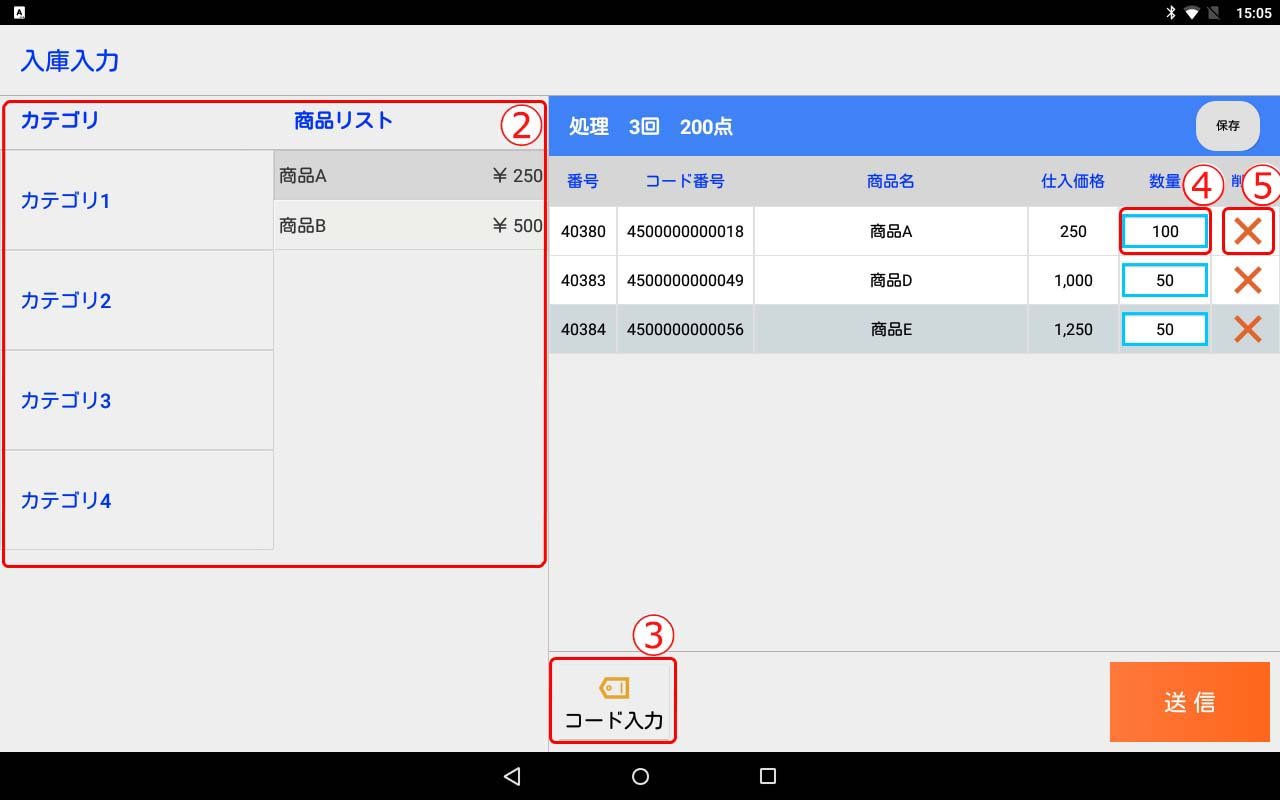This screenshot has width=1280, height=800.
Task: Click 商品A name cell in table
Action: (891, 231)
